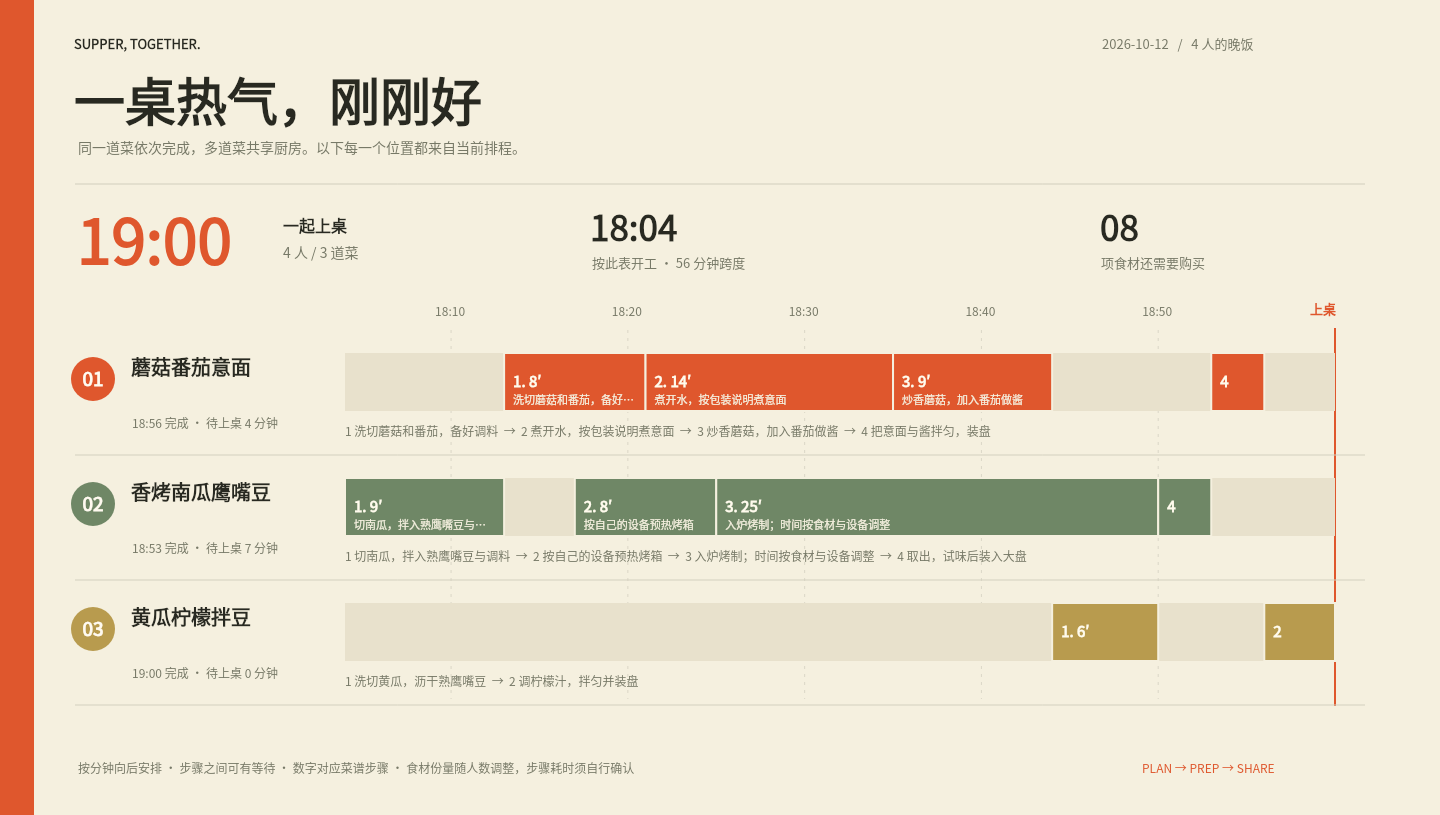Click the main title "一桌热气，刚刚好"
1440x815 pixels.
point(278,102)
